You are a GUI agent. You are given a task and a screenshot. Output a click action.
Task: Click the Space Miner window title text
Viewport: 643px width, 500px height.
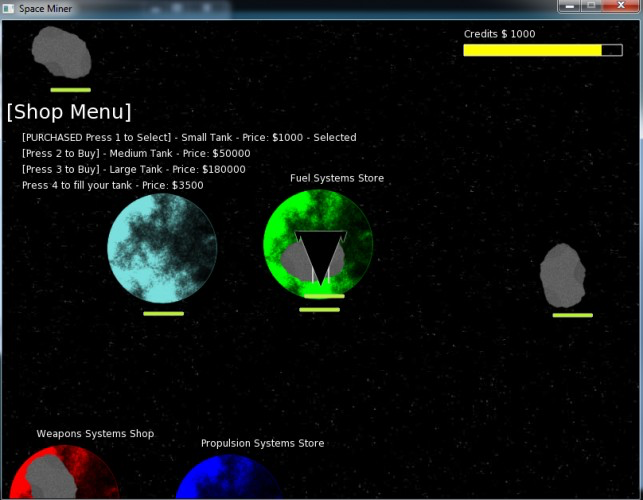coord(45,9)
